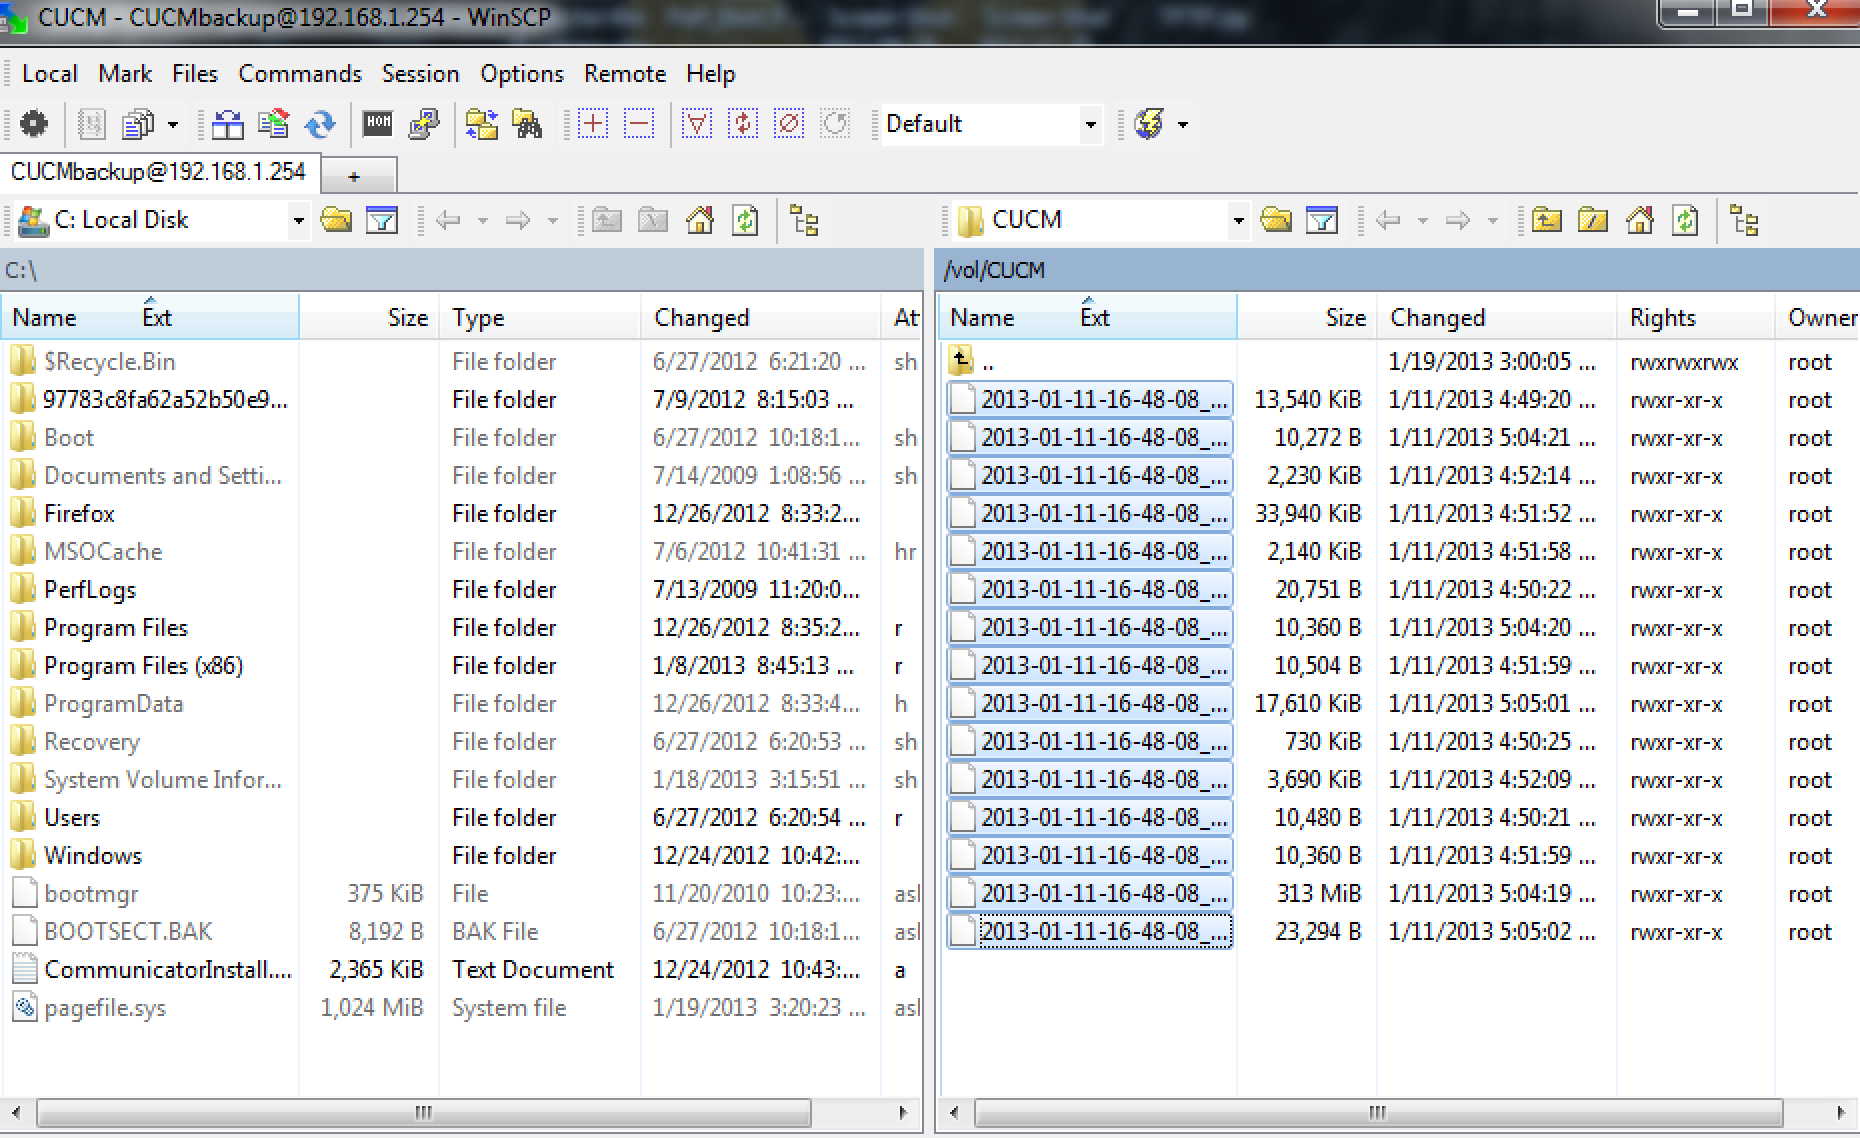Click the local panel horizontal scrollbar thumb
The width and height of the screenshot is (1860, 1138).
point(424,1112)
